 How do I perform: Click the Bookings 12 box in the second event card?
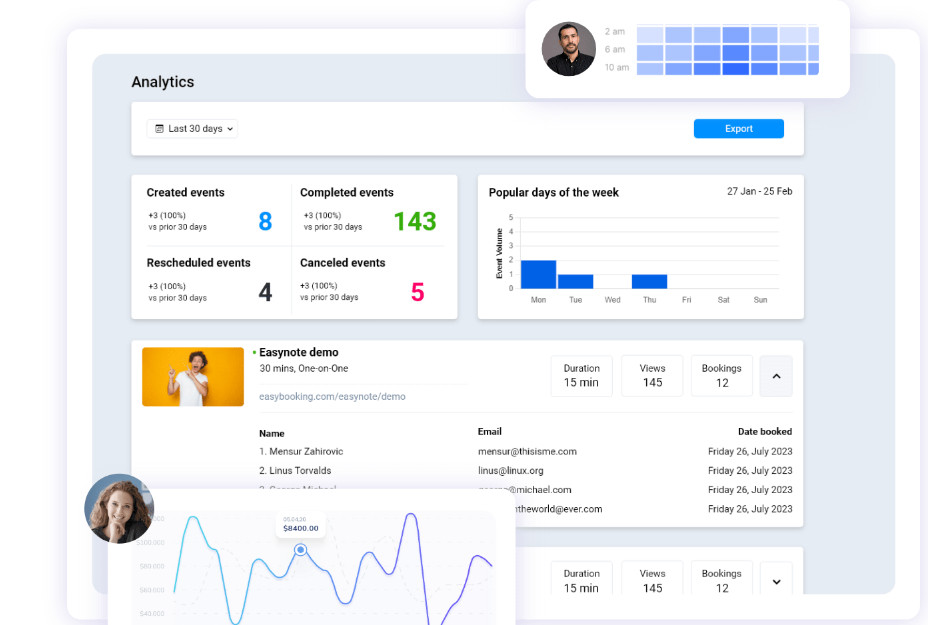click(721, 580)
